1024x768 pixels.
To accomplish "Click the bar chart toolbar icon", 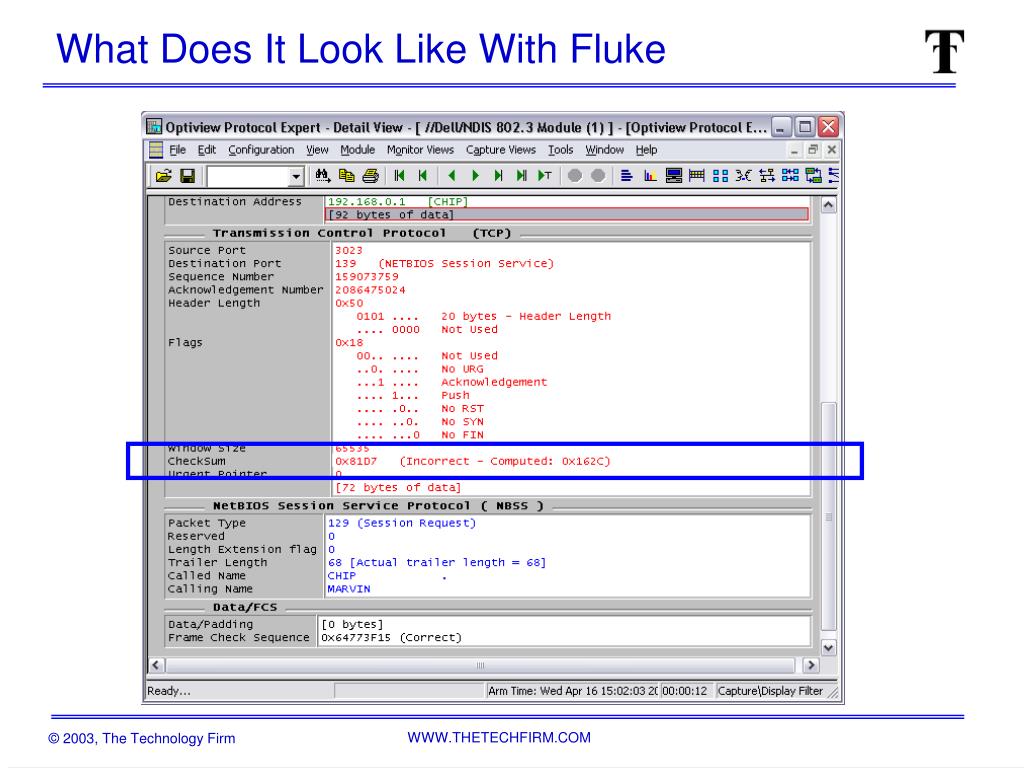I will click(x=650, y=176).
